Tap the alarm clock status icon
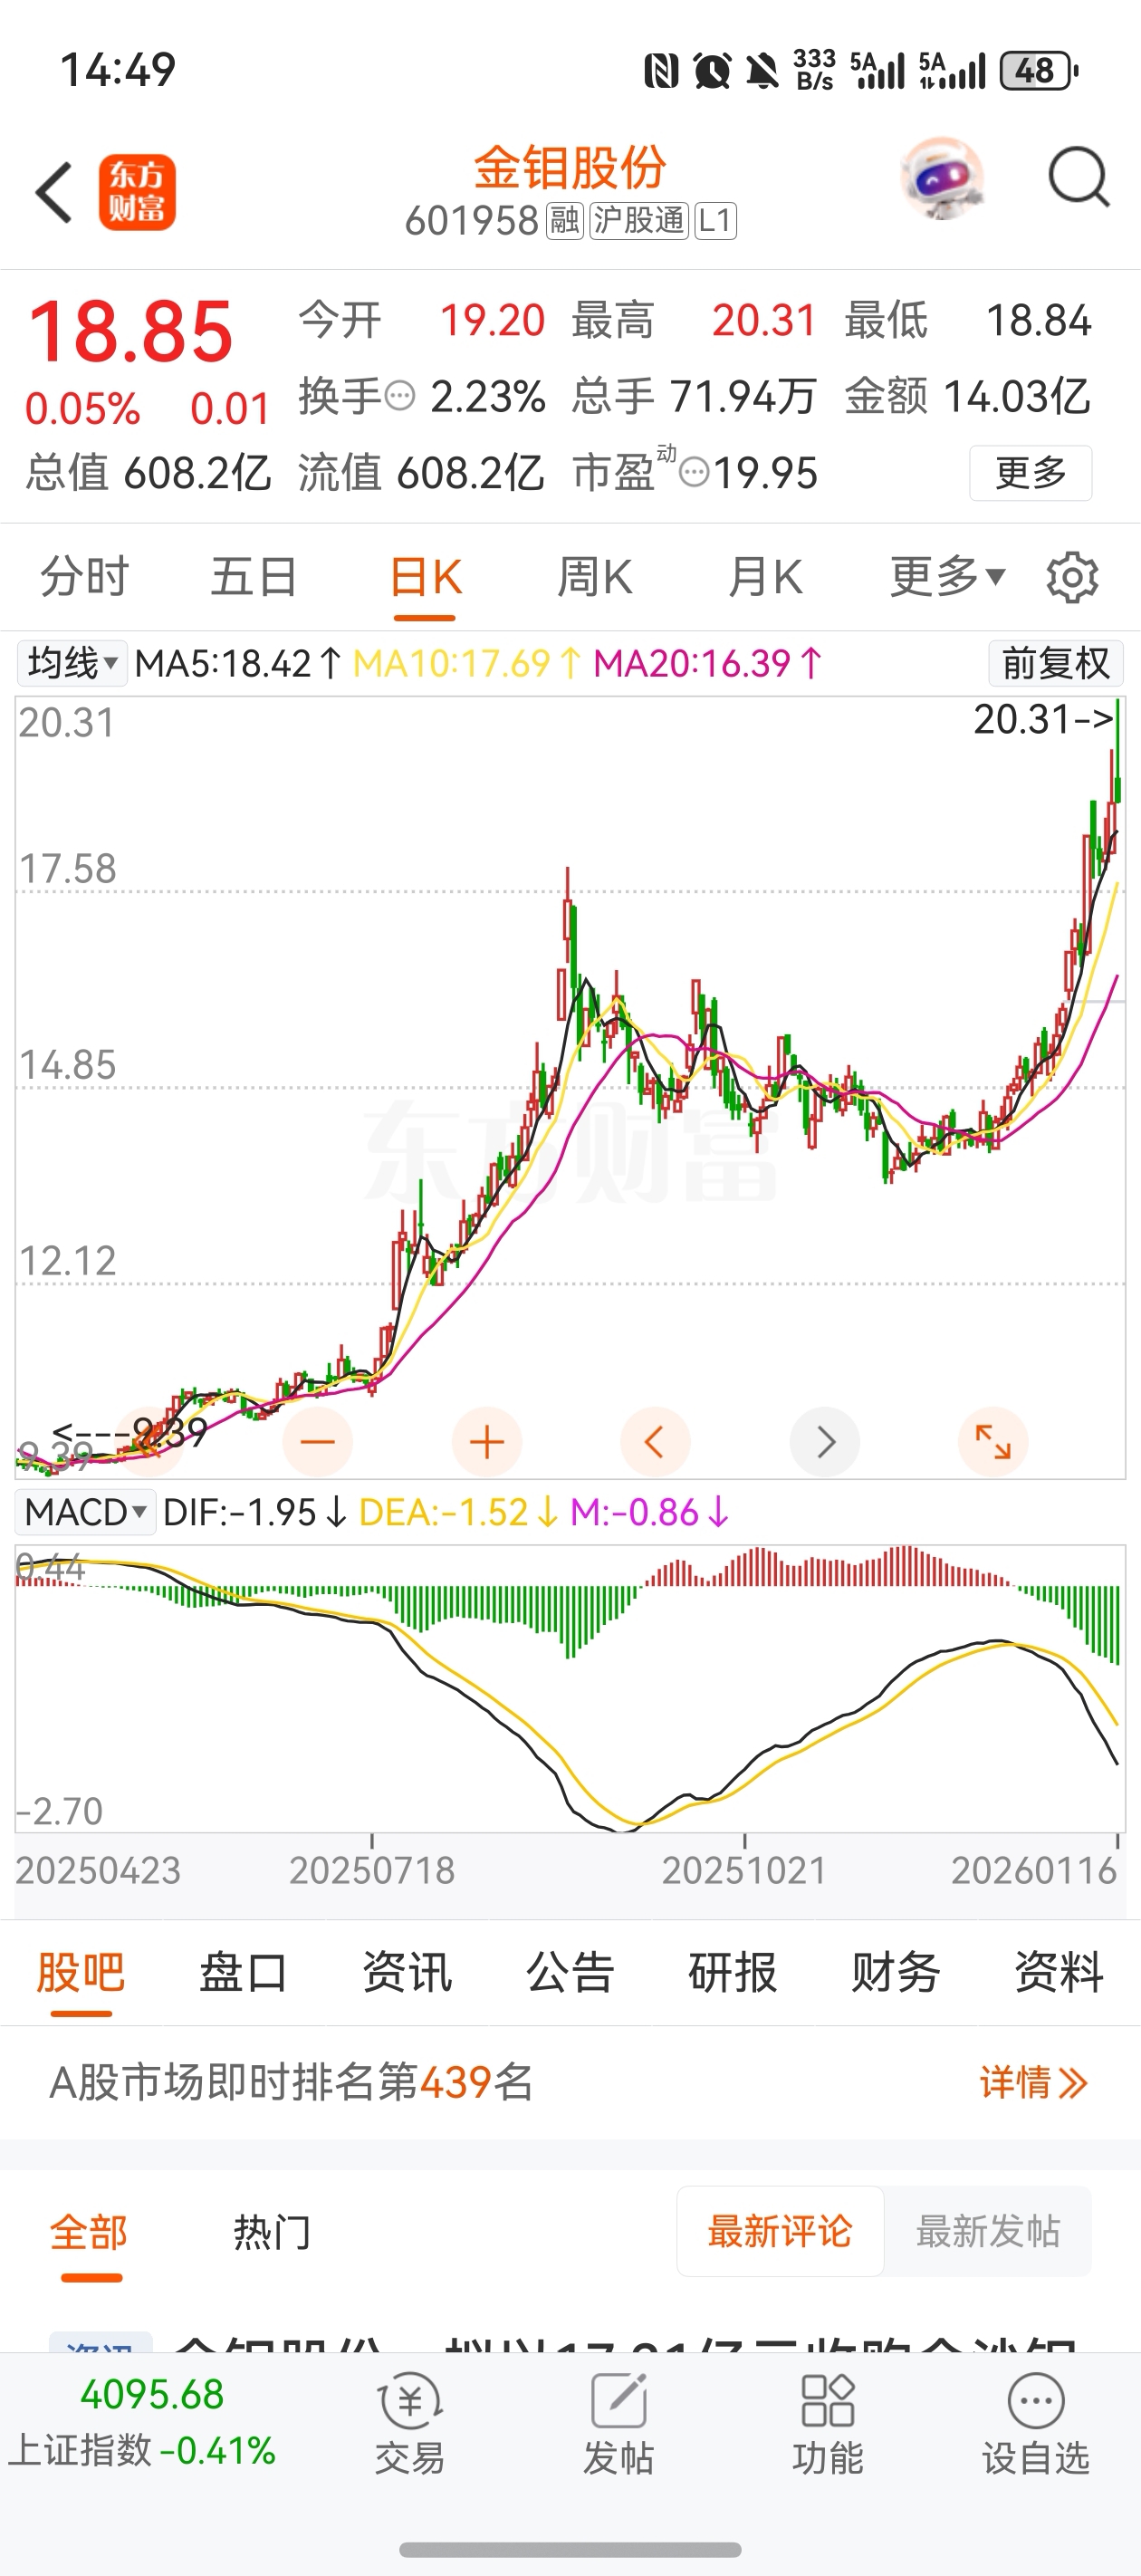The height and width of the screenshot is (2576, 1141). point(712,71)
